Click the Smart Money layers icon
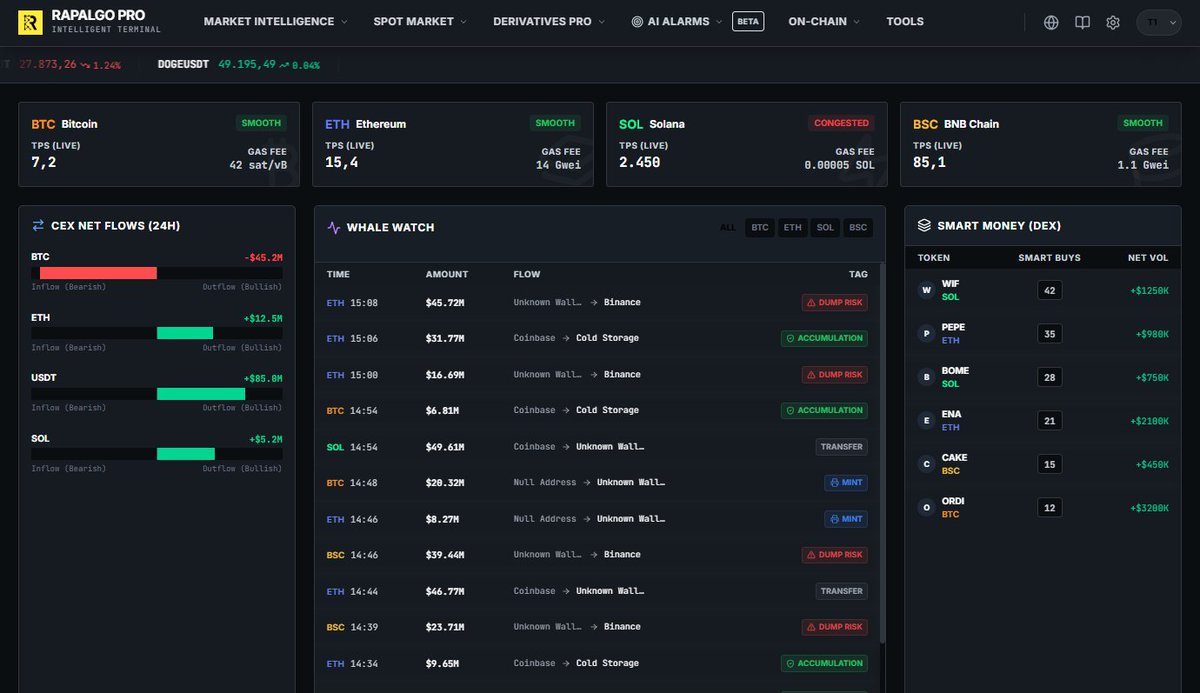 [x=924, y=226]
